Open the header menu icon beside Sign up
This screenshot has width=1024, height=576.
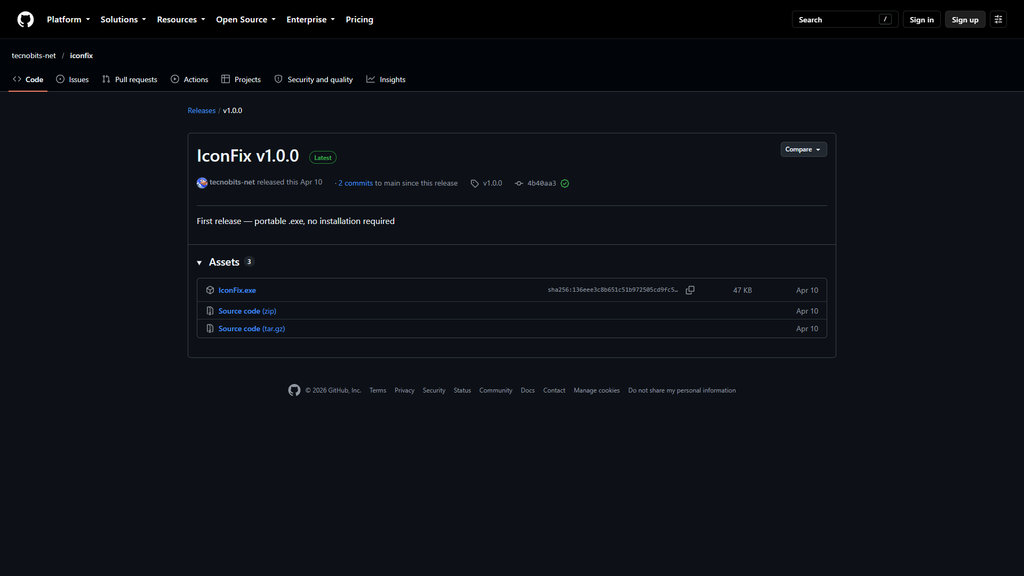pos(998,20)
